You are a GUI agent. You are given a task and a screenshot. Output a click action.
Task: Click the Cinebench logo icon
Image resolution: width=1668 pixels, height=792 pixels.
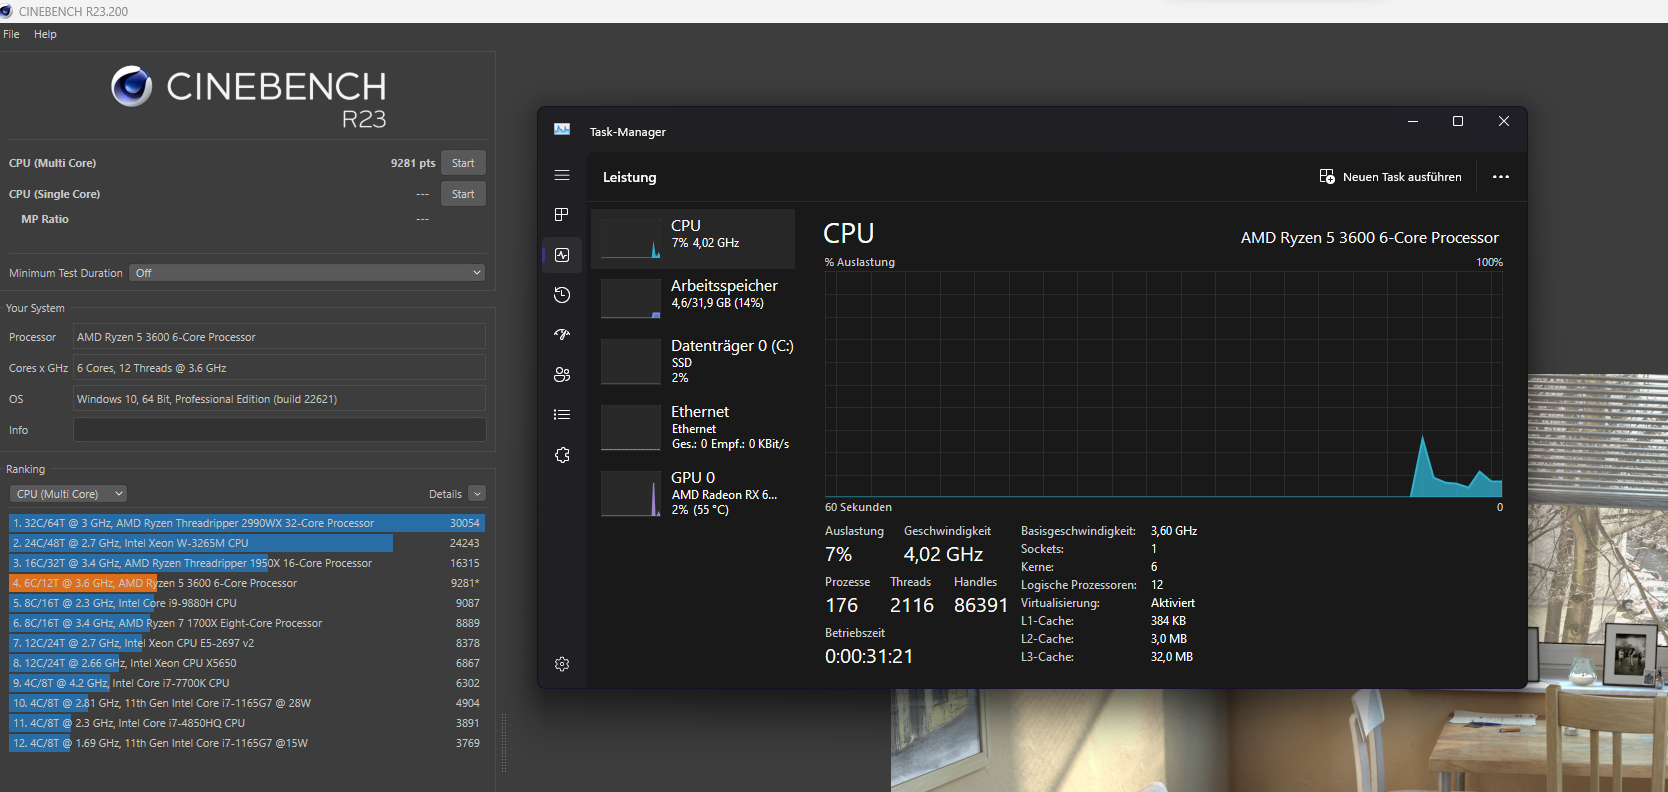coord(132,87)
